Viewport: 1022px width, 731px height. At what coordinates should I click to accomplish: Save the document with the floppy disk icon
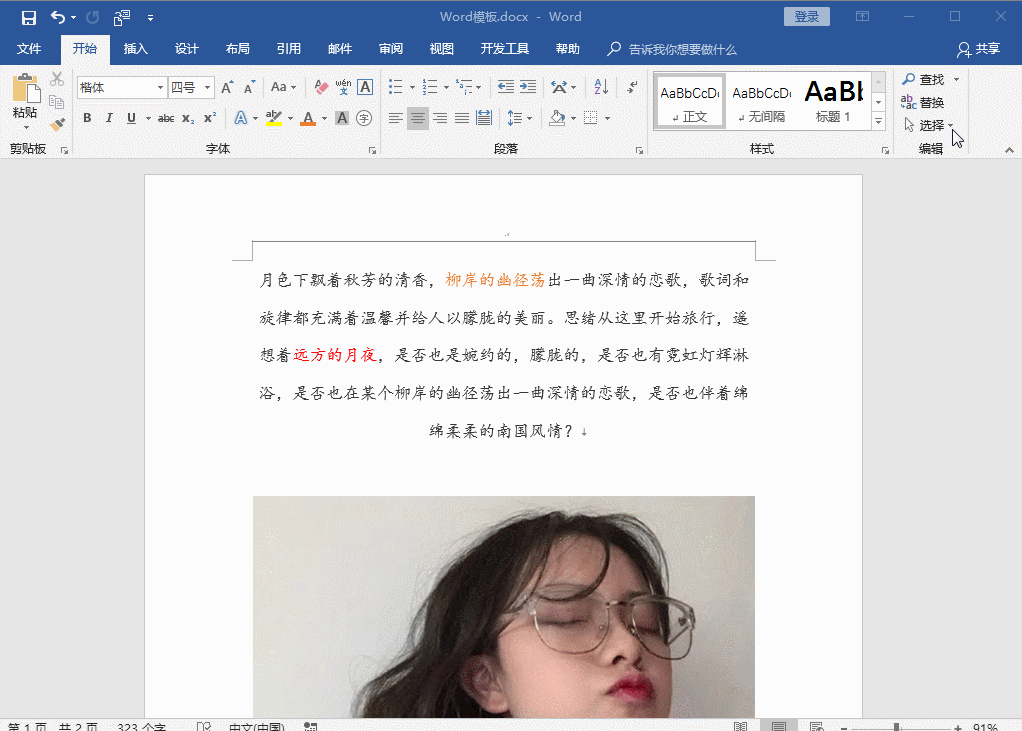click(x=29, y=18)
